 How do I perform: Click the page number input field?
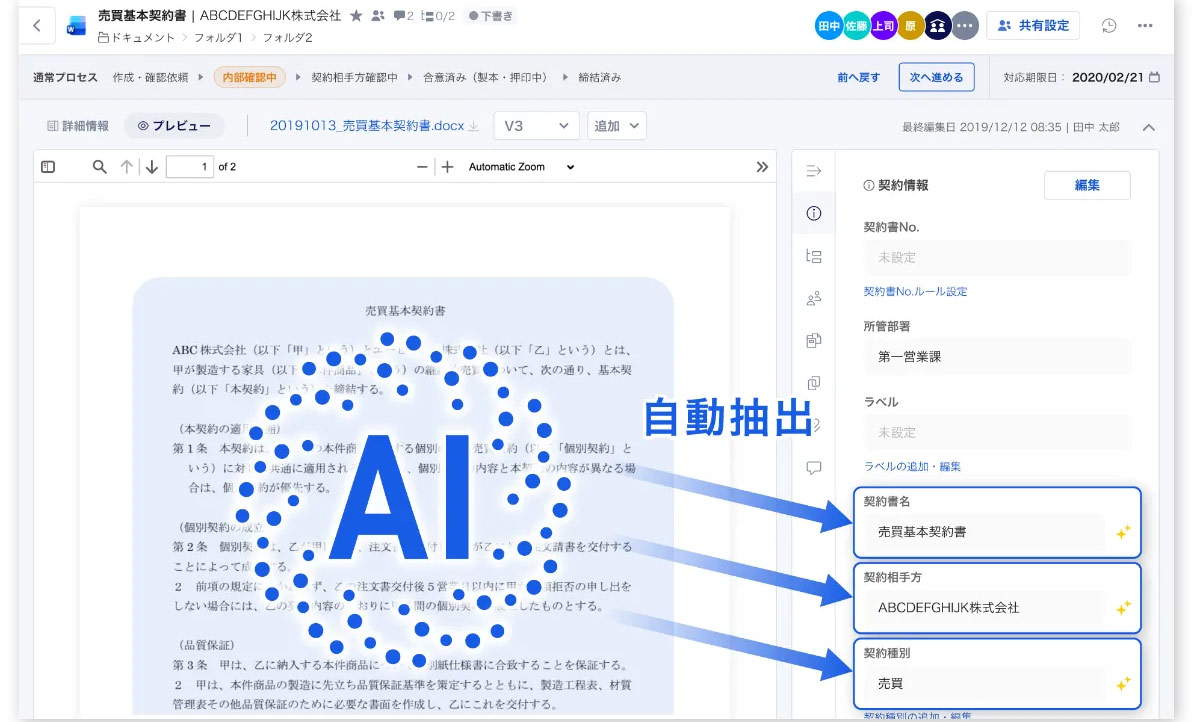[190, 167]
